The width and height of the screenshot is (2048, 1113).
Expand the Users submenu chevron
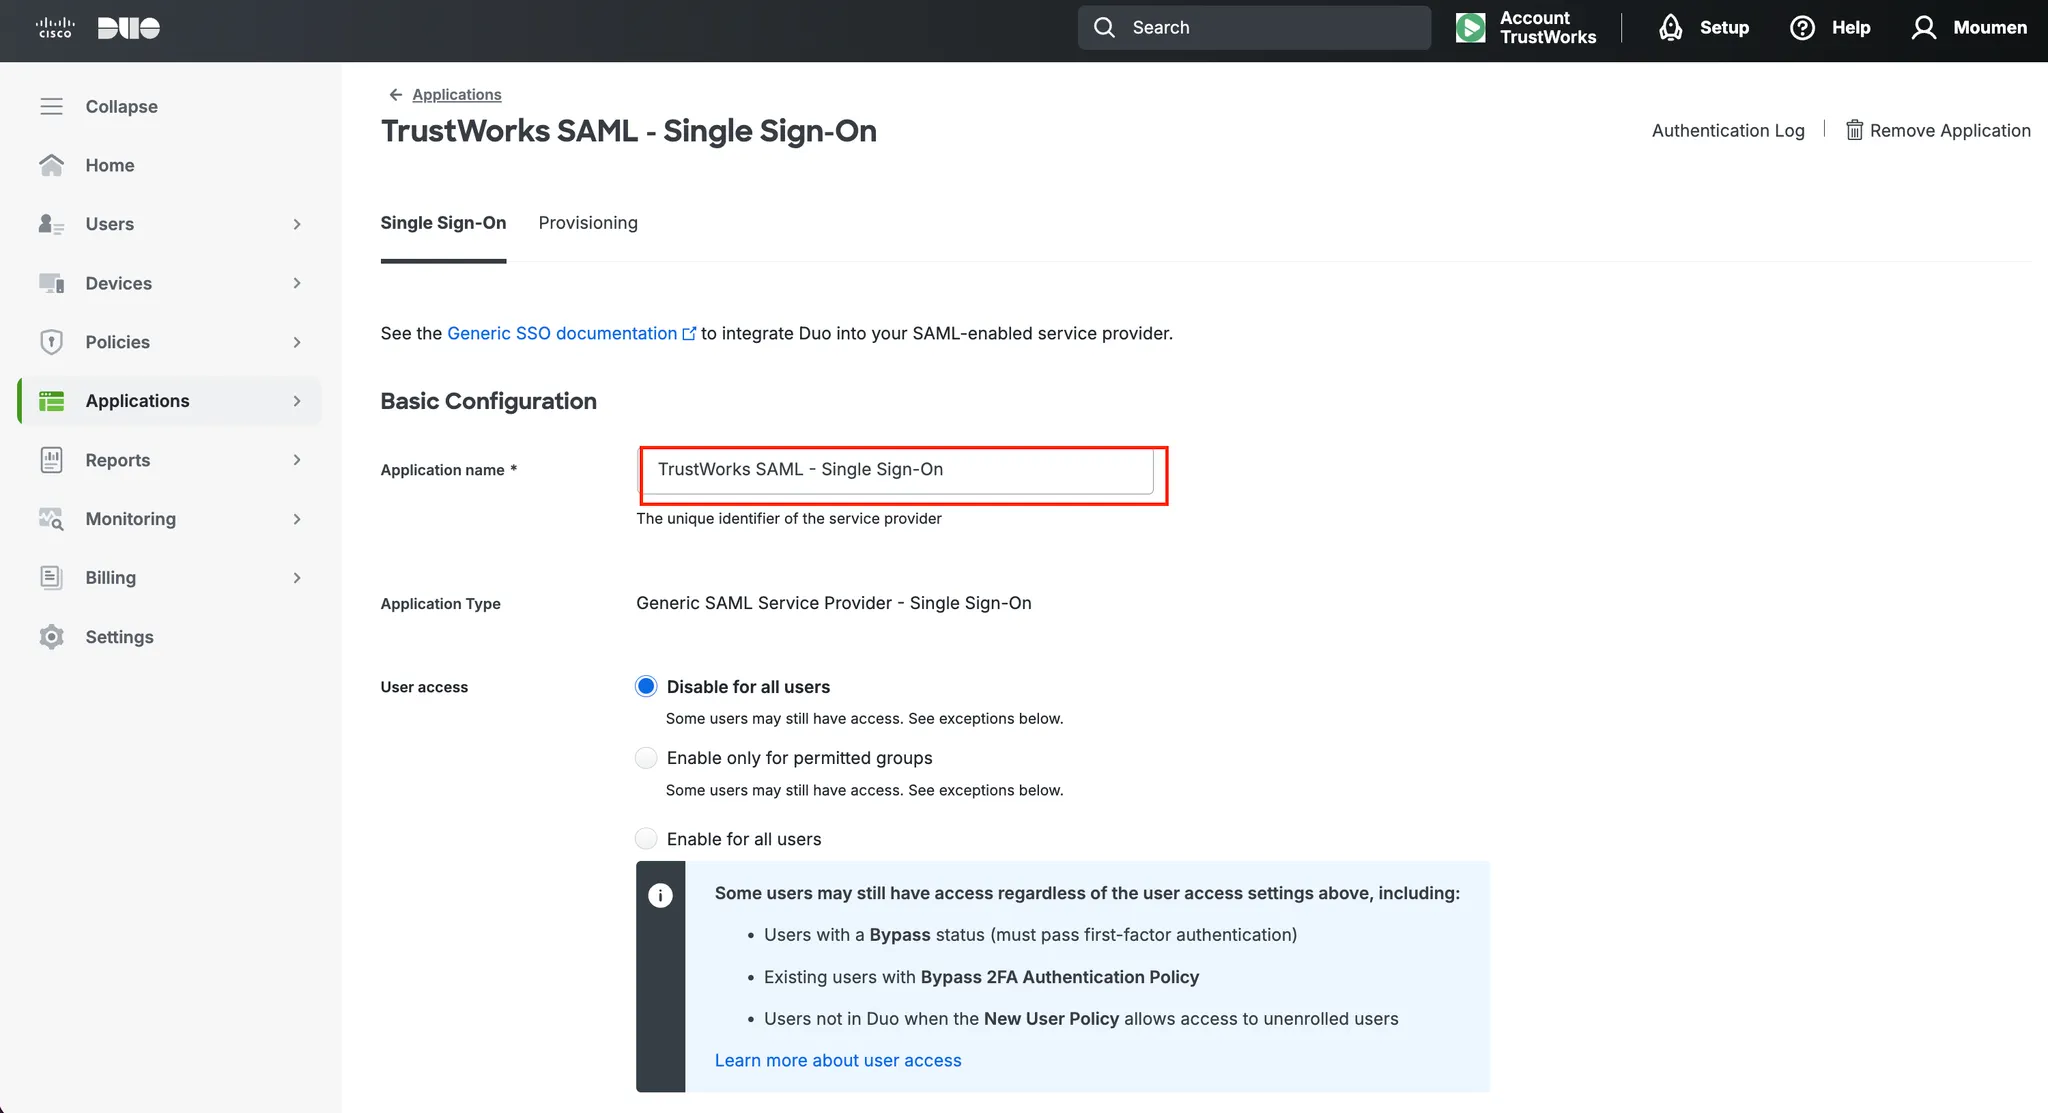click(297, 224)
